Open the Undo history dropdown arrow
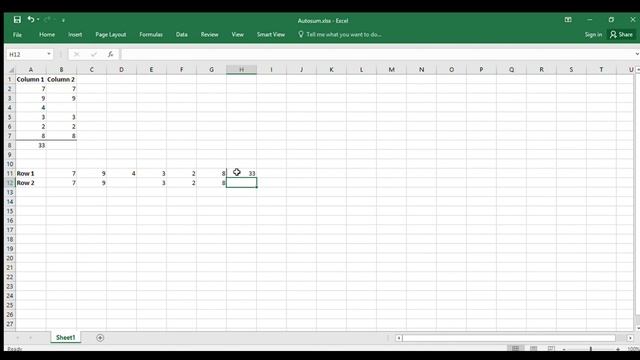 click(x=38, y=20)
